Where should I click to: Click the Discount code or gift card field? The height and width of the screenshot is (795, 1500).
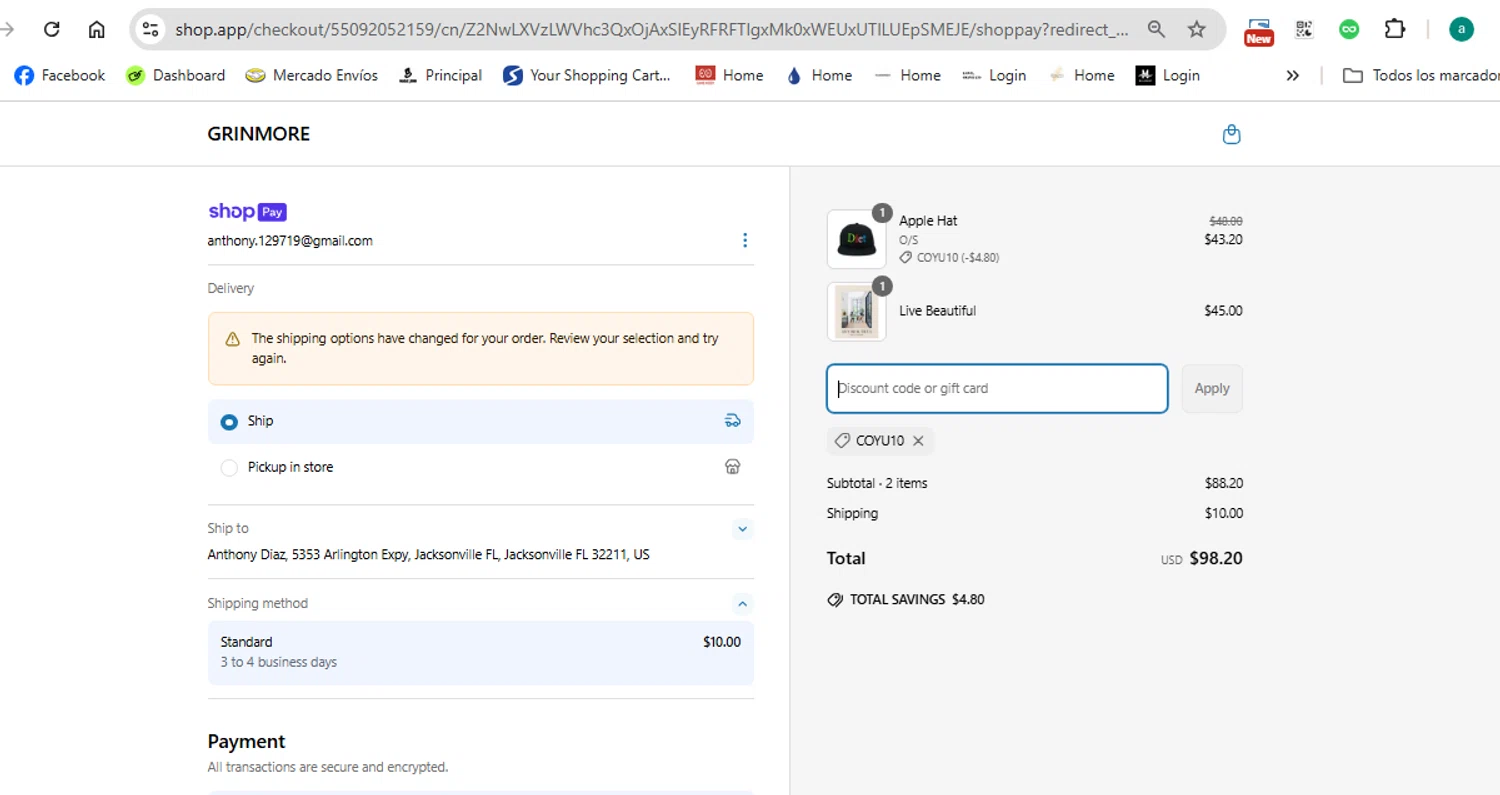[997, 388]
